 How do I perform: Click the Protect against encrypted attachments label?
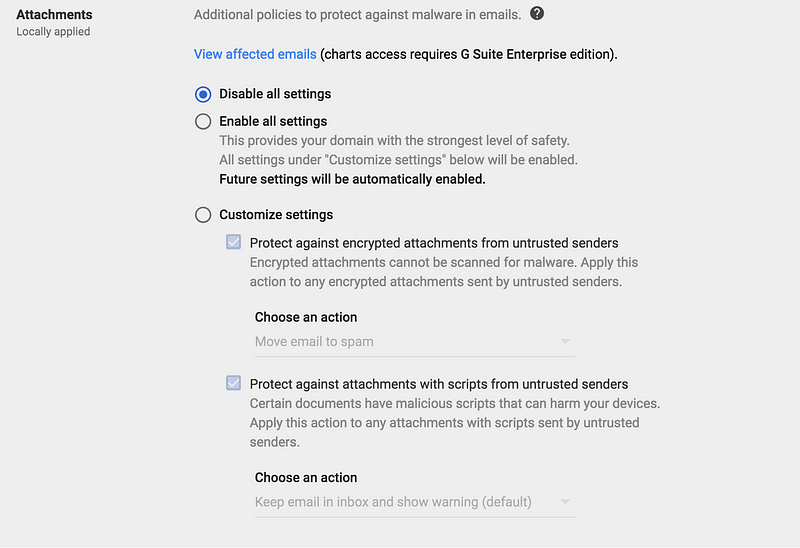coord(434,243)
